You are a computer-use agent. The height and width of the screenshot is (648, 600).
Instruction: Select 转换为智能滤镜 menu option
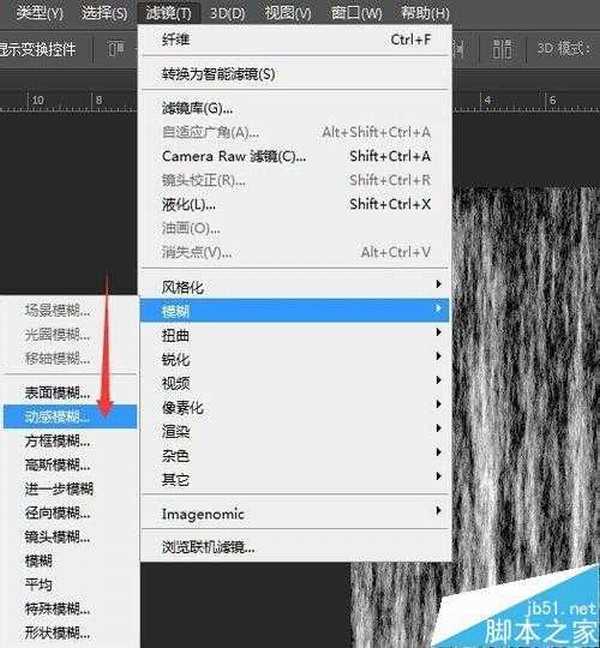[218, 73]
